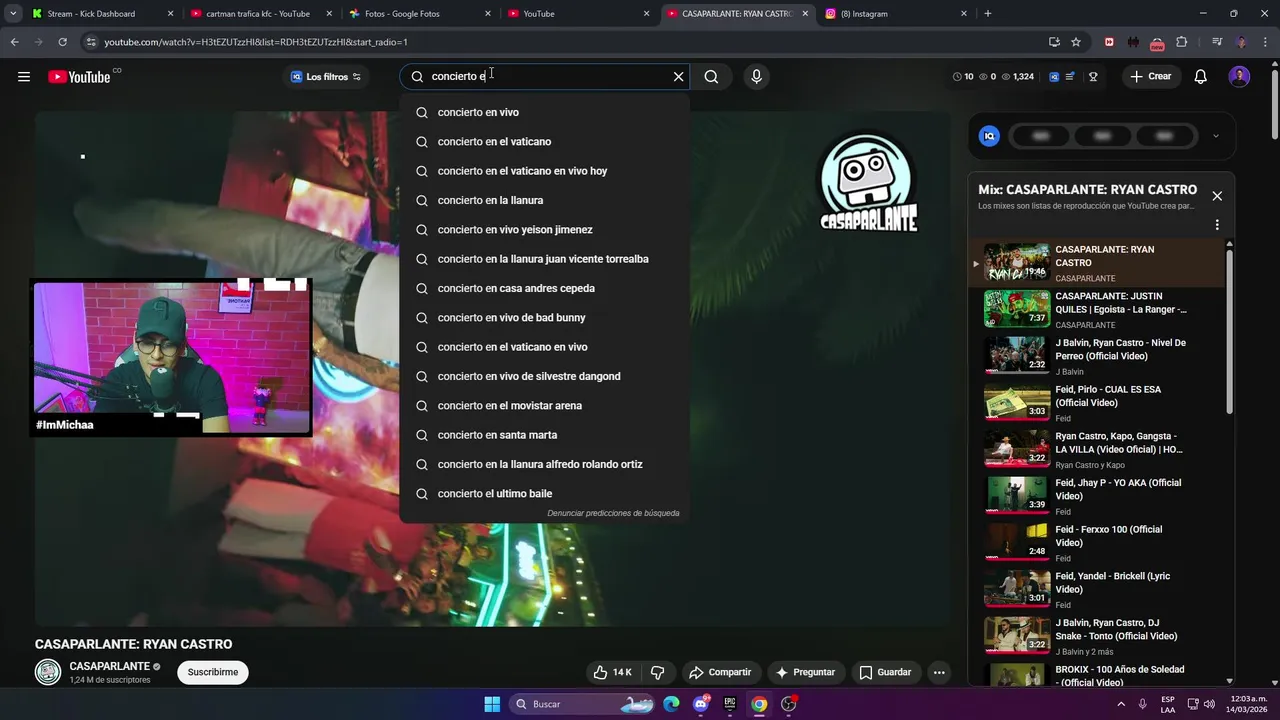This screenshot has height=720, width=1280.
Task: Click the Preguntar button
Action: click(805, 673)
